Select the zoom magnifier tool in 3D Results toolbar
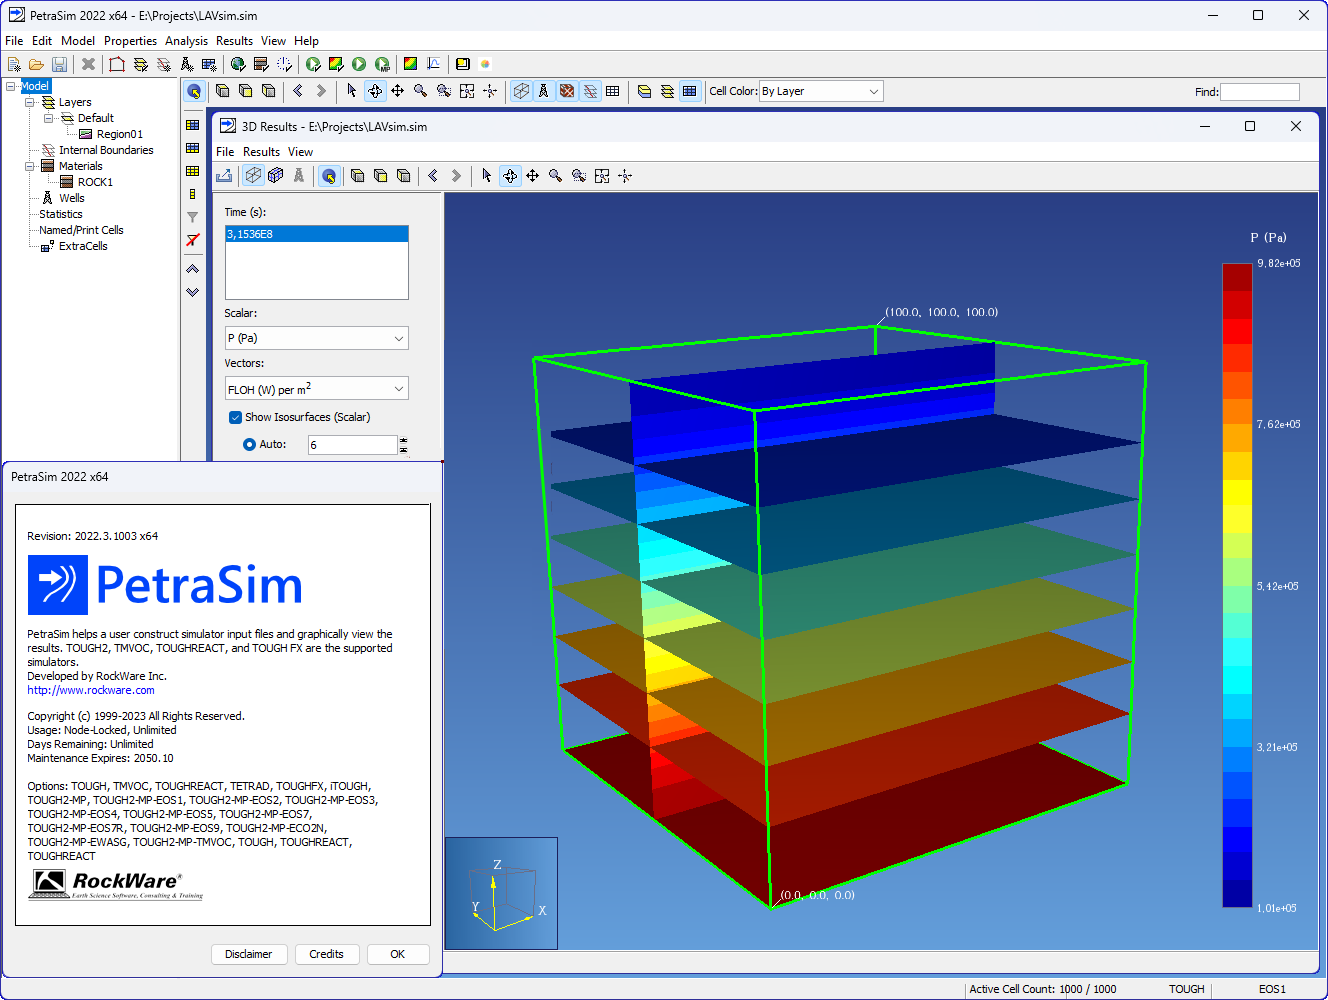Viewport: 1328px width, 1000px height. 555,176
